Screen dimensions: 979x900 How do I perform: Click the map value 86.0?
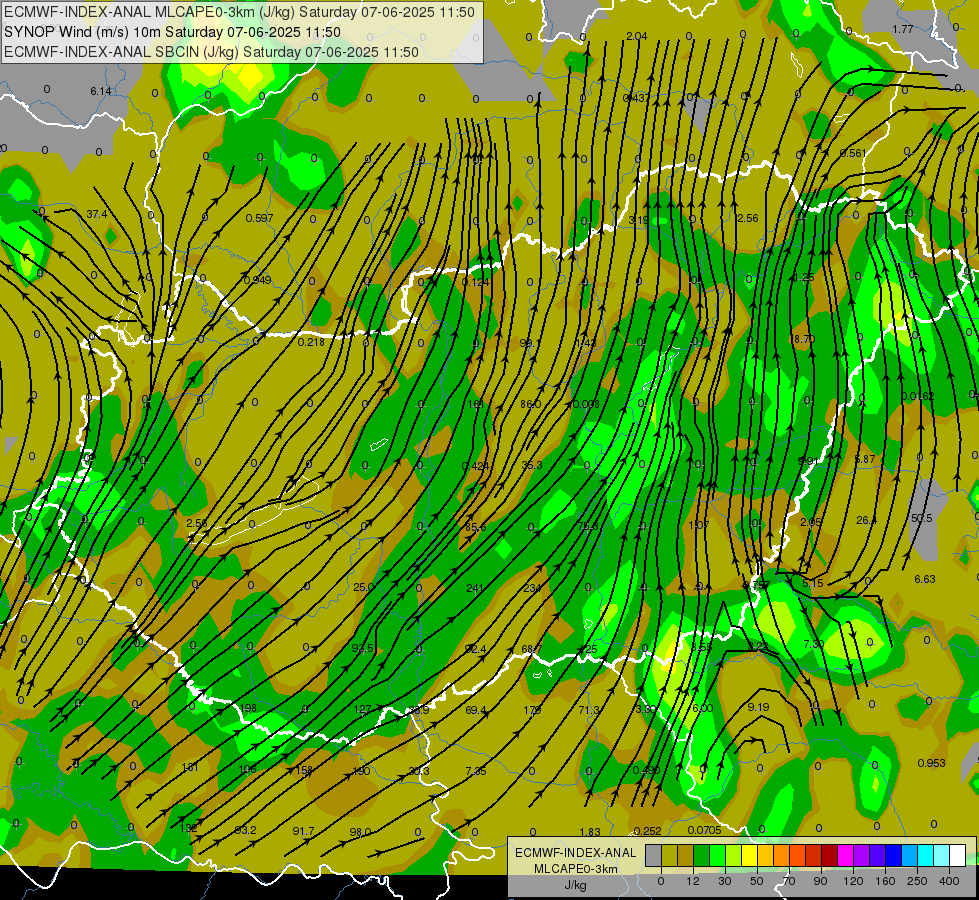(x=531, y=404)
